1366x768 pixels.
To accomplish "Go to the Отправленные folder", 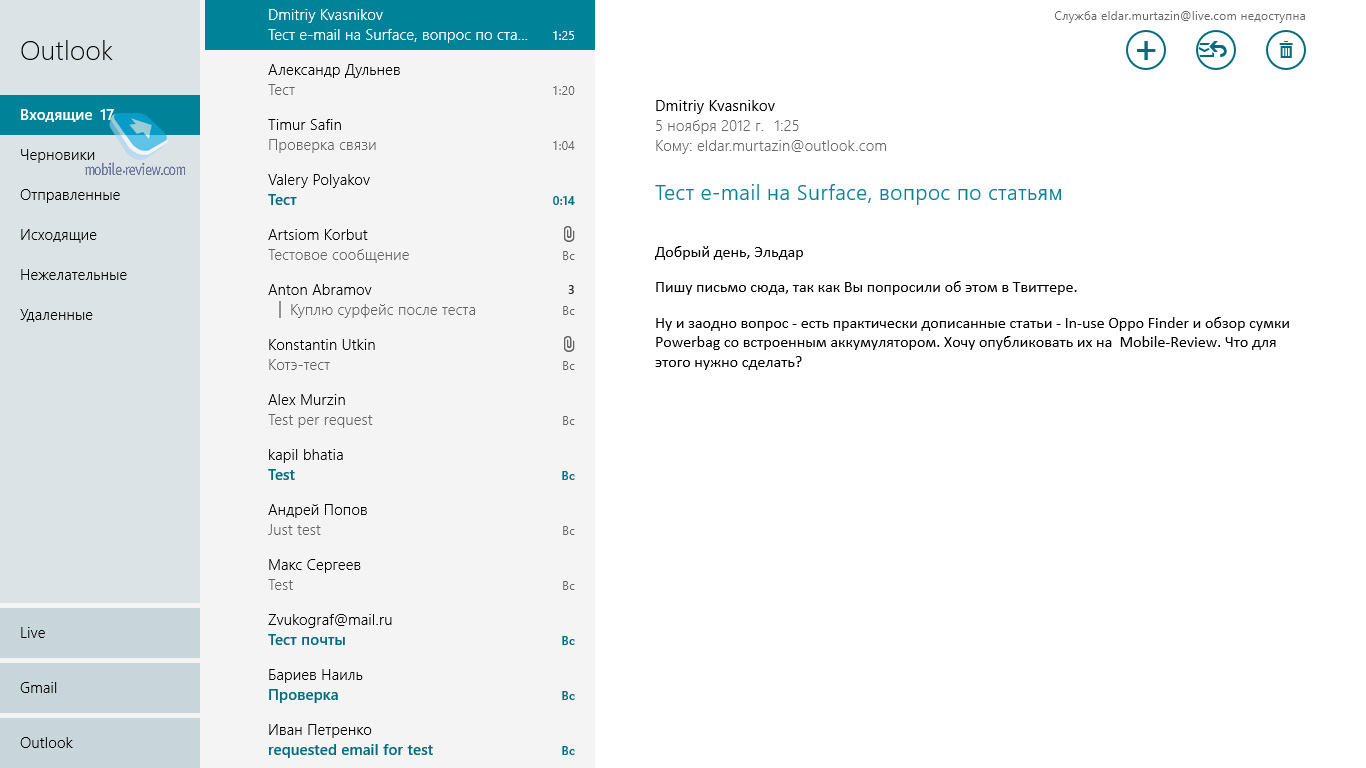I will coord(70,195).
